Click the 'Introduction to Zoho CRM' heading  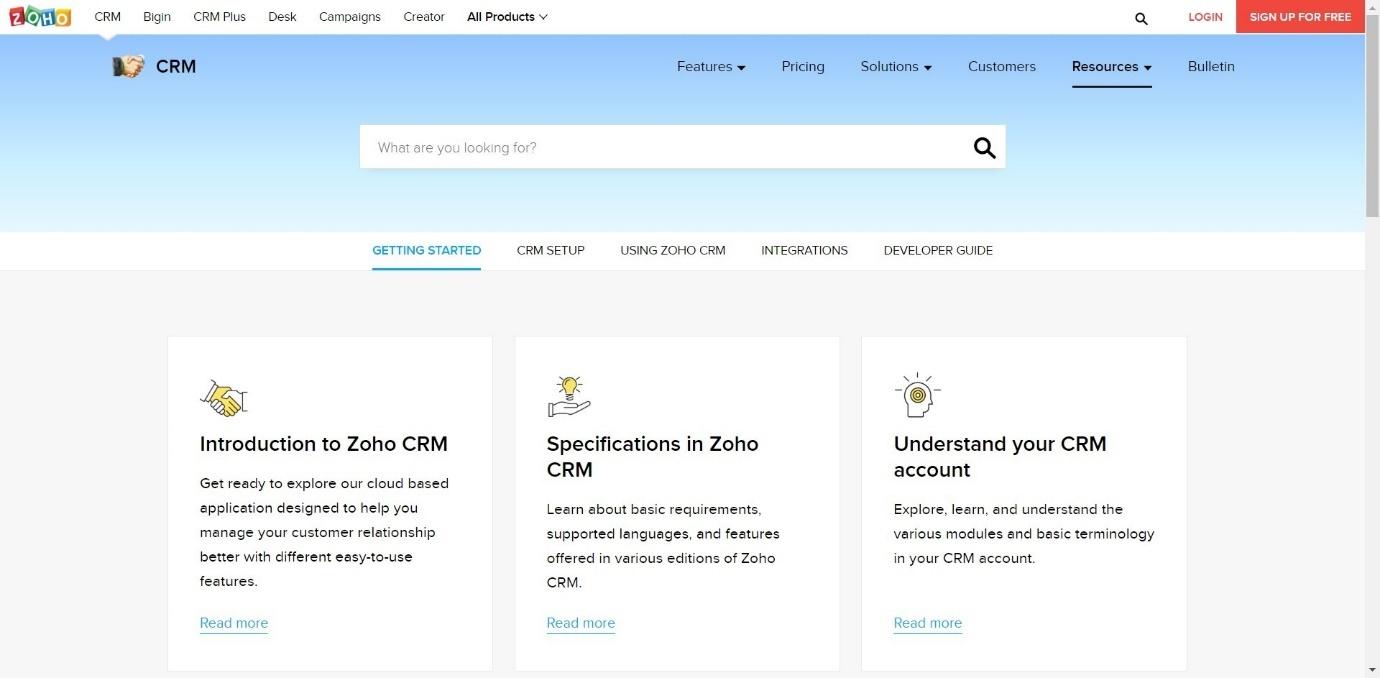point(324,444)
